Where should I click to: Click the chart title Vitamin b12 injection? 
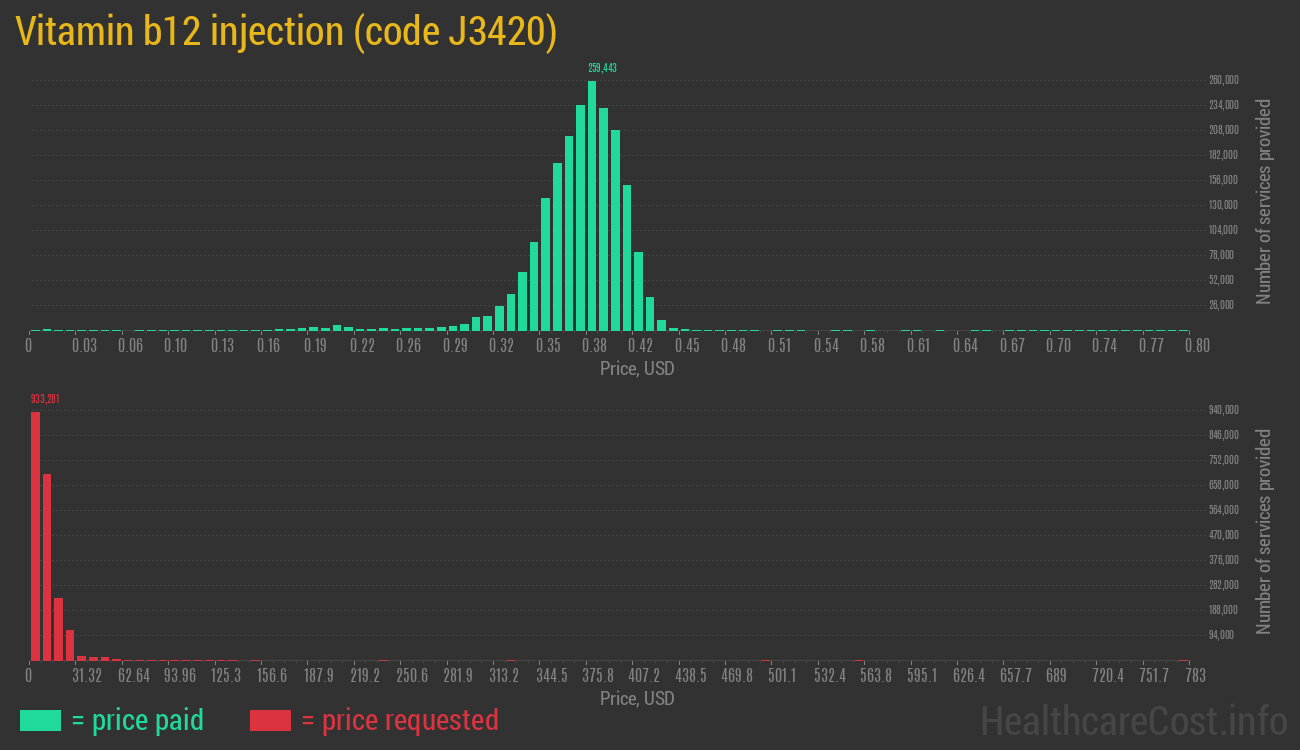(x=286, y=32)
